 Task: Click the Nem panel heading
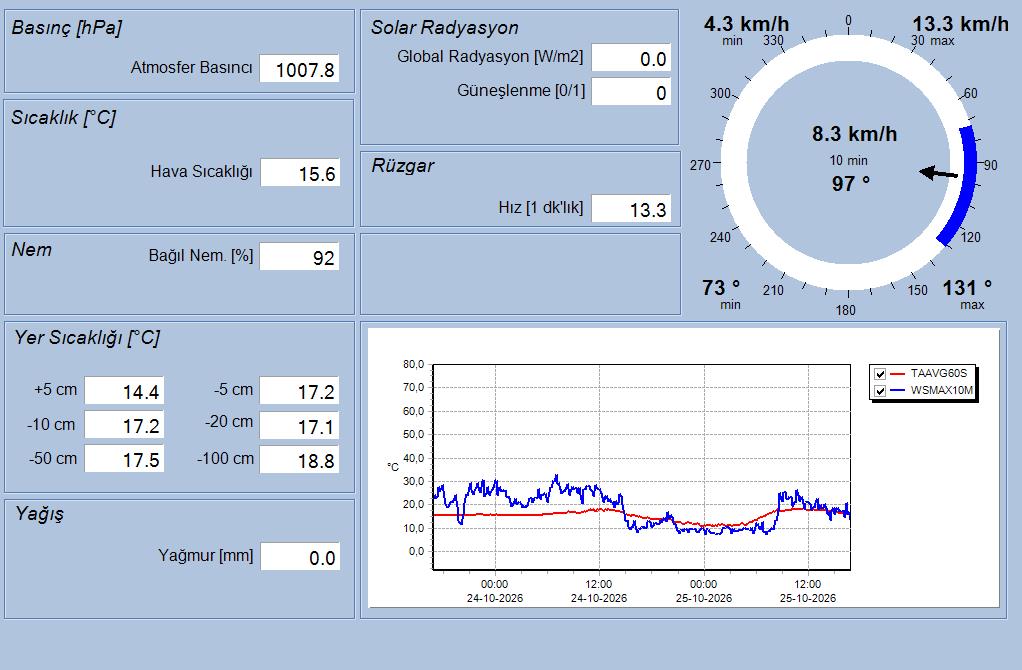click(31, 250)
